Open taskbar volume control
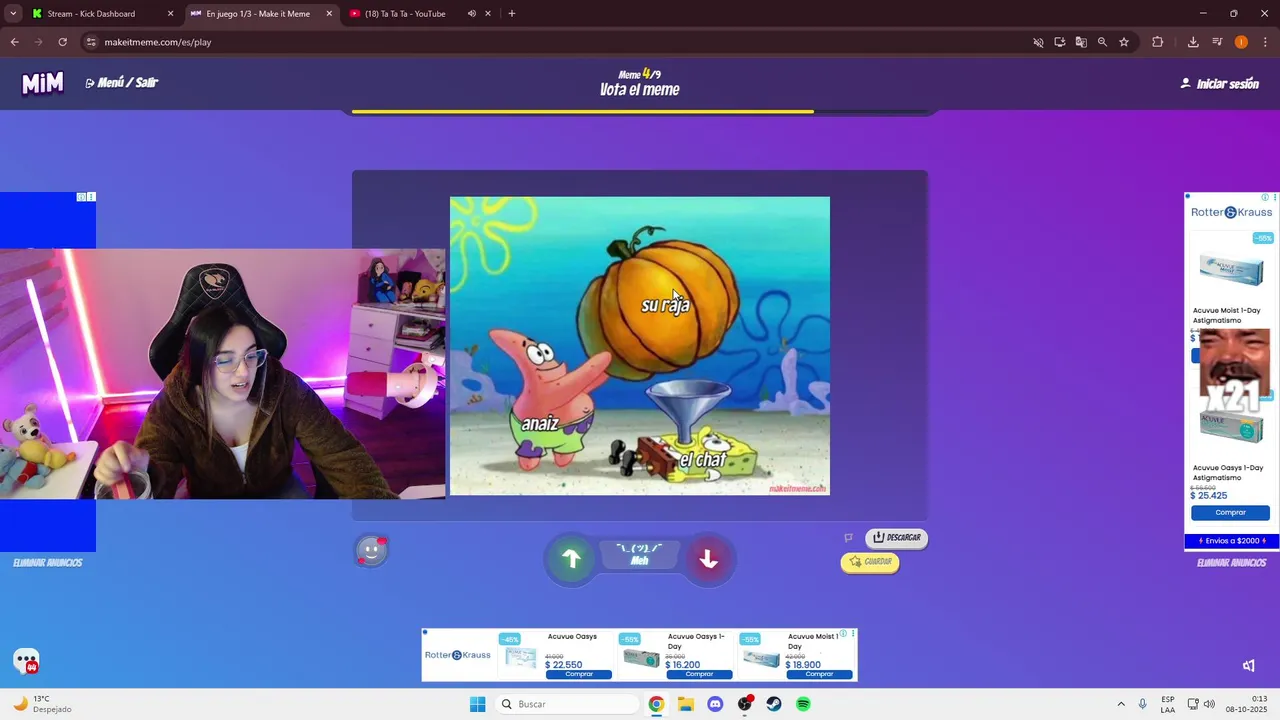1280x720 pixels. 1209,704
